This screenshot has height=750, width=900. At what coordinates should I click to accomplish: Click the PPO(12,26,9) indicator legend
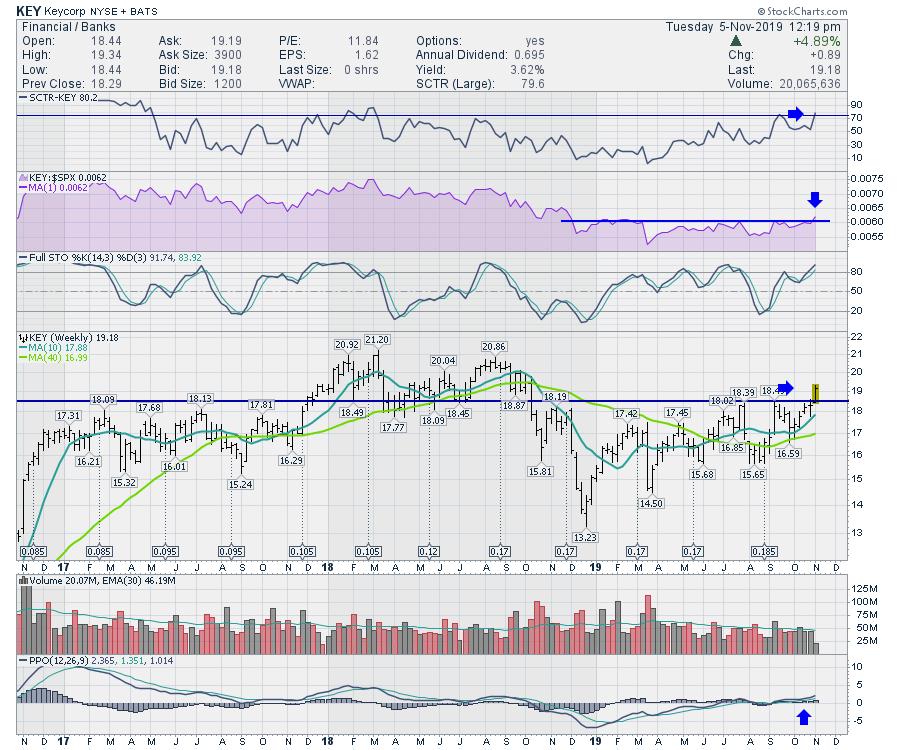point(96,660)
